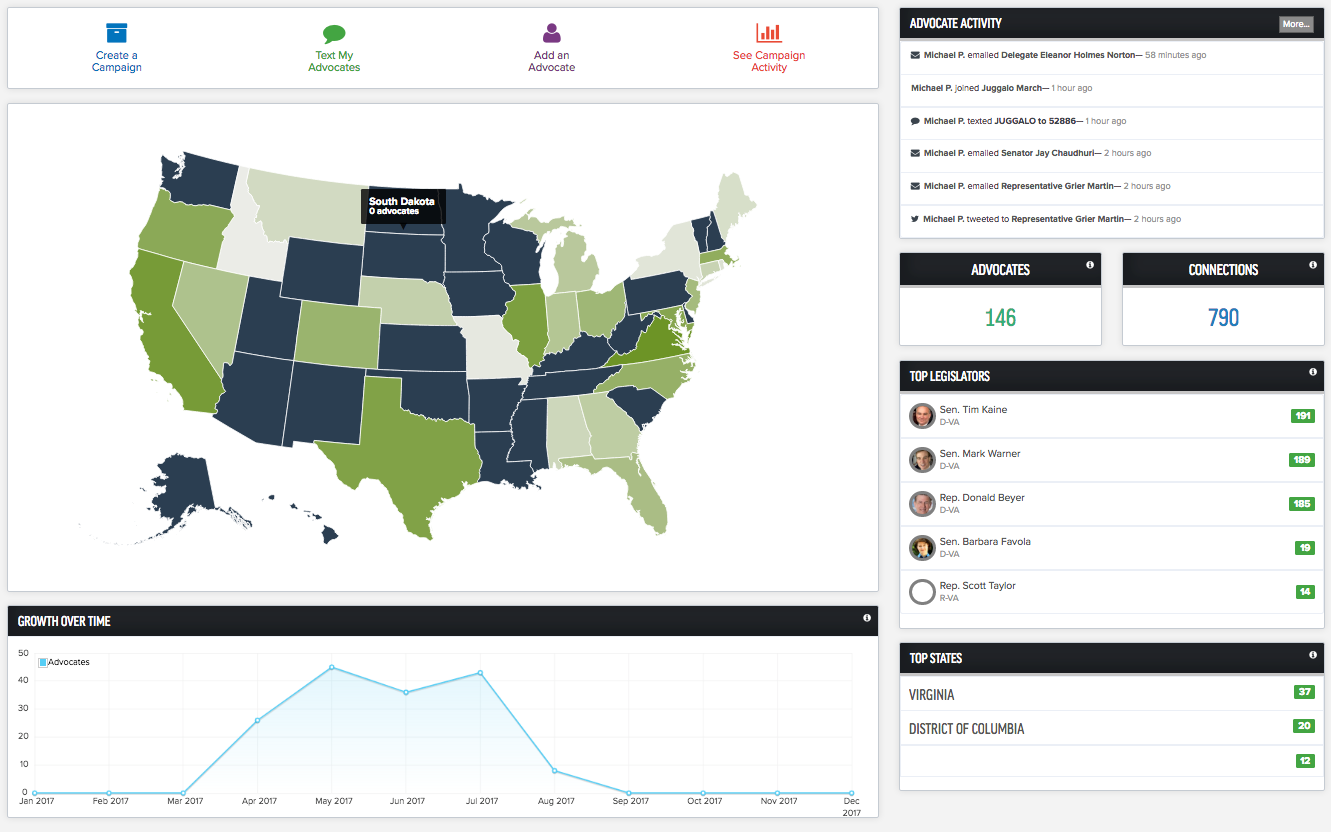The width and height of the screenshot is (1331, 832).
Task: Click the info icon on Top Legislators panel
Action: tap(1313, 372)
